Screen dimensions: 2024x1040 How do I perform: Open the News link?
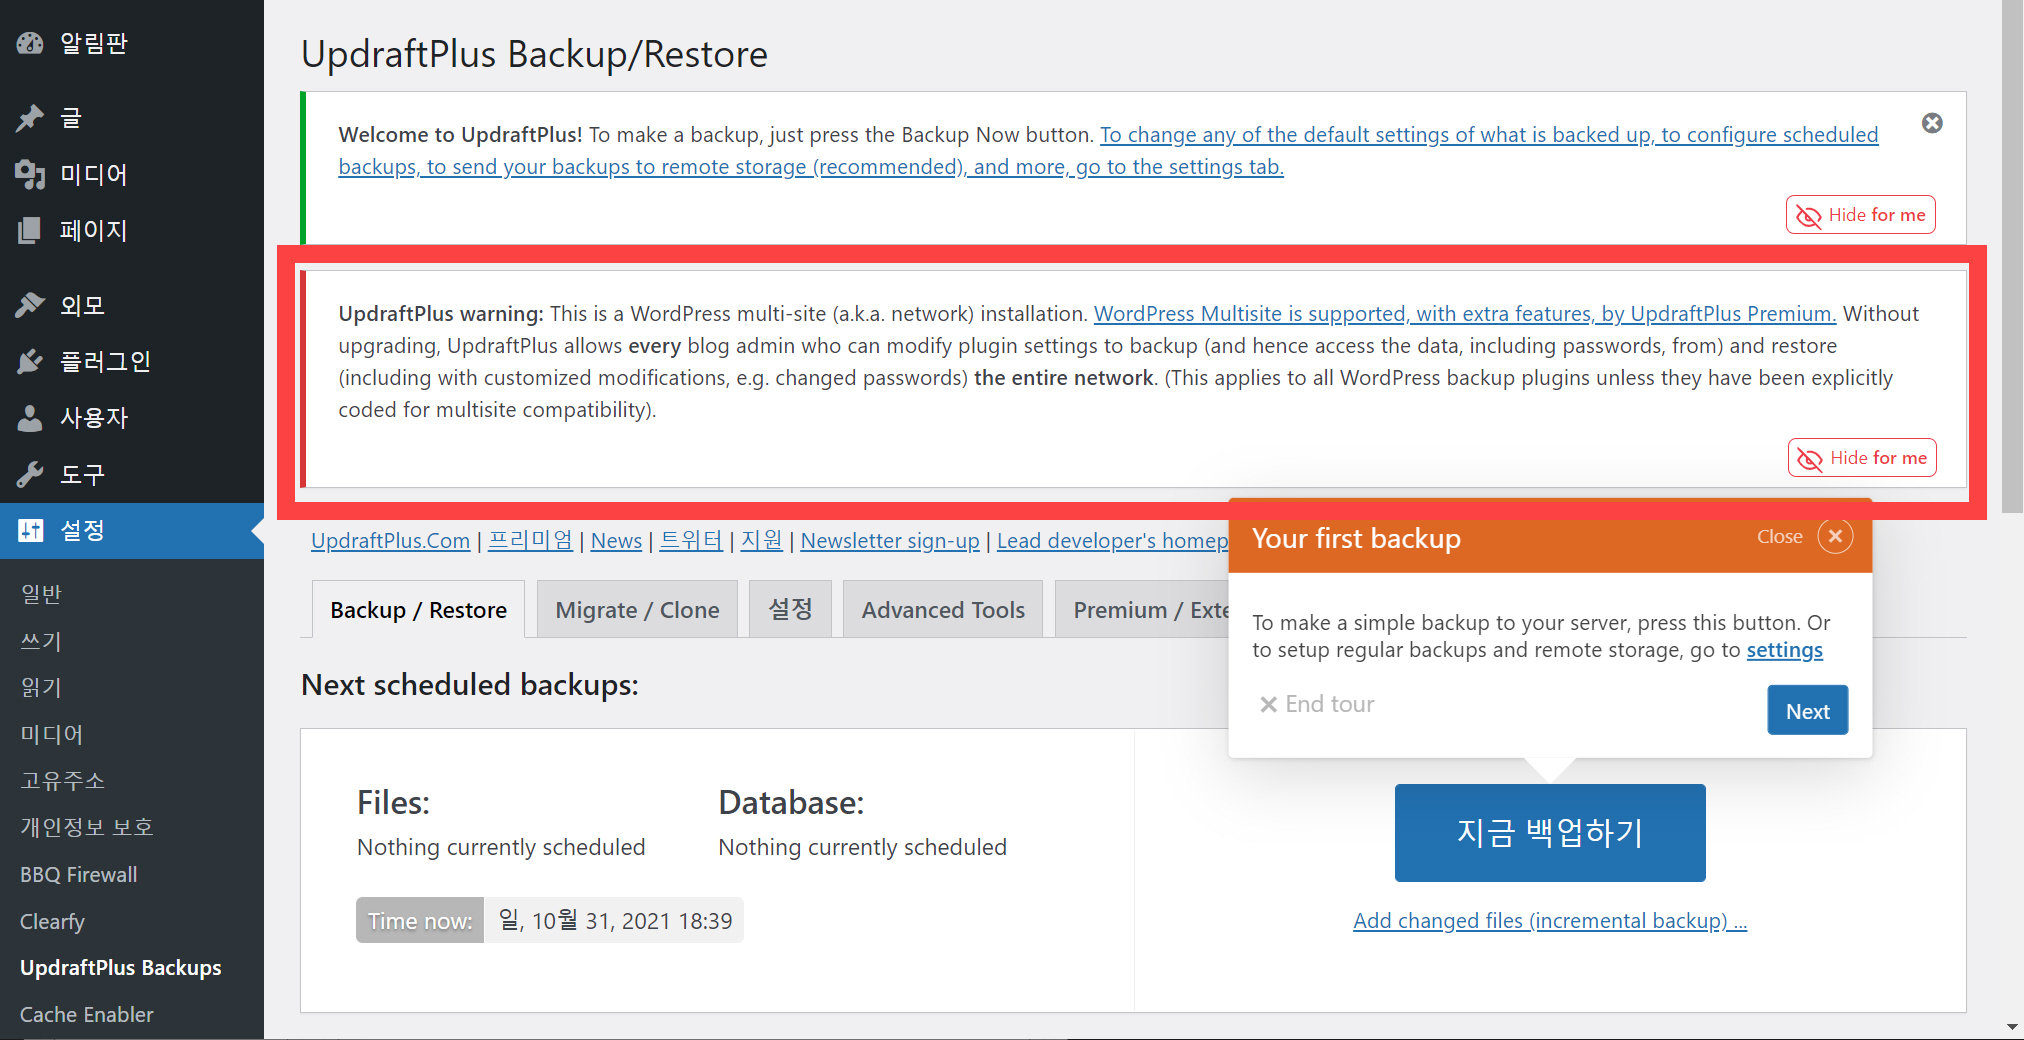616,541
